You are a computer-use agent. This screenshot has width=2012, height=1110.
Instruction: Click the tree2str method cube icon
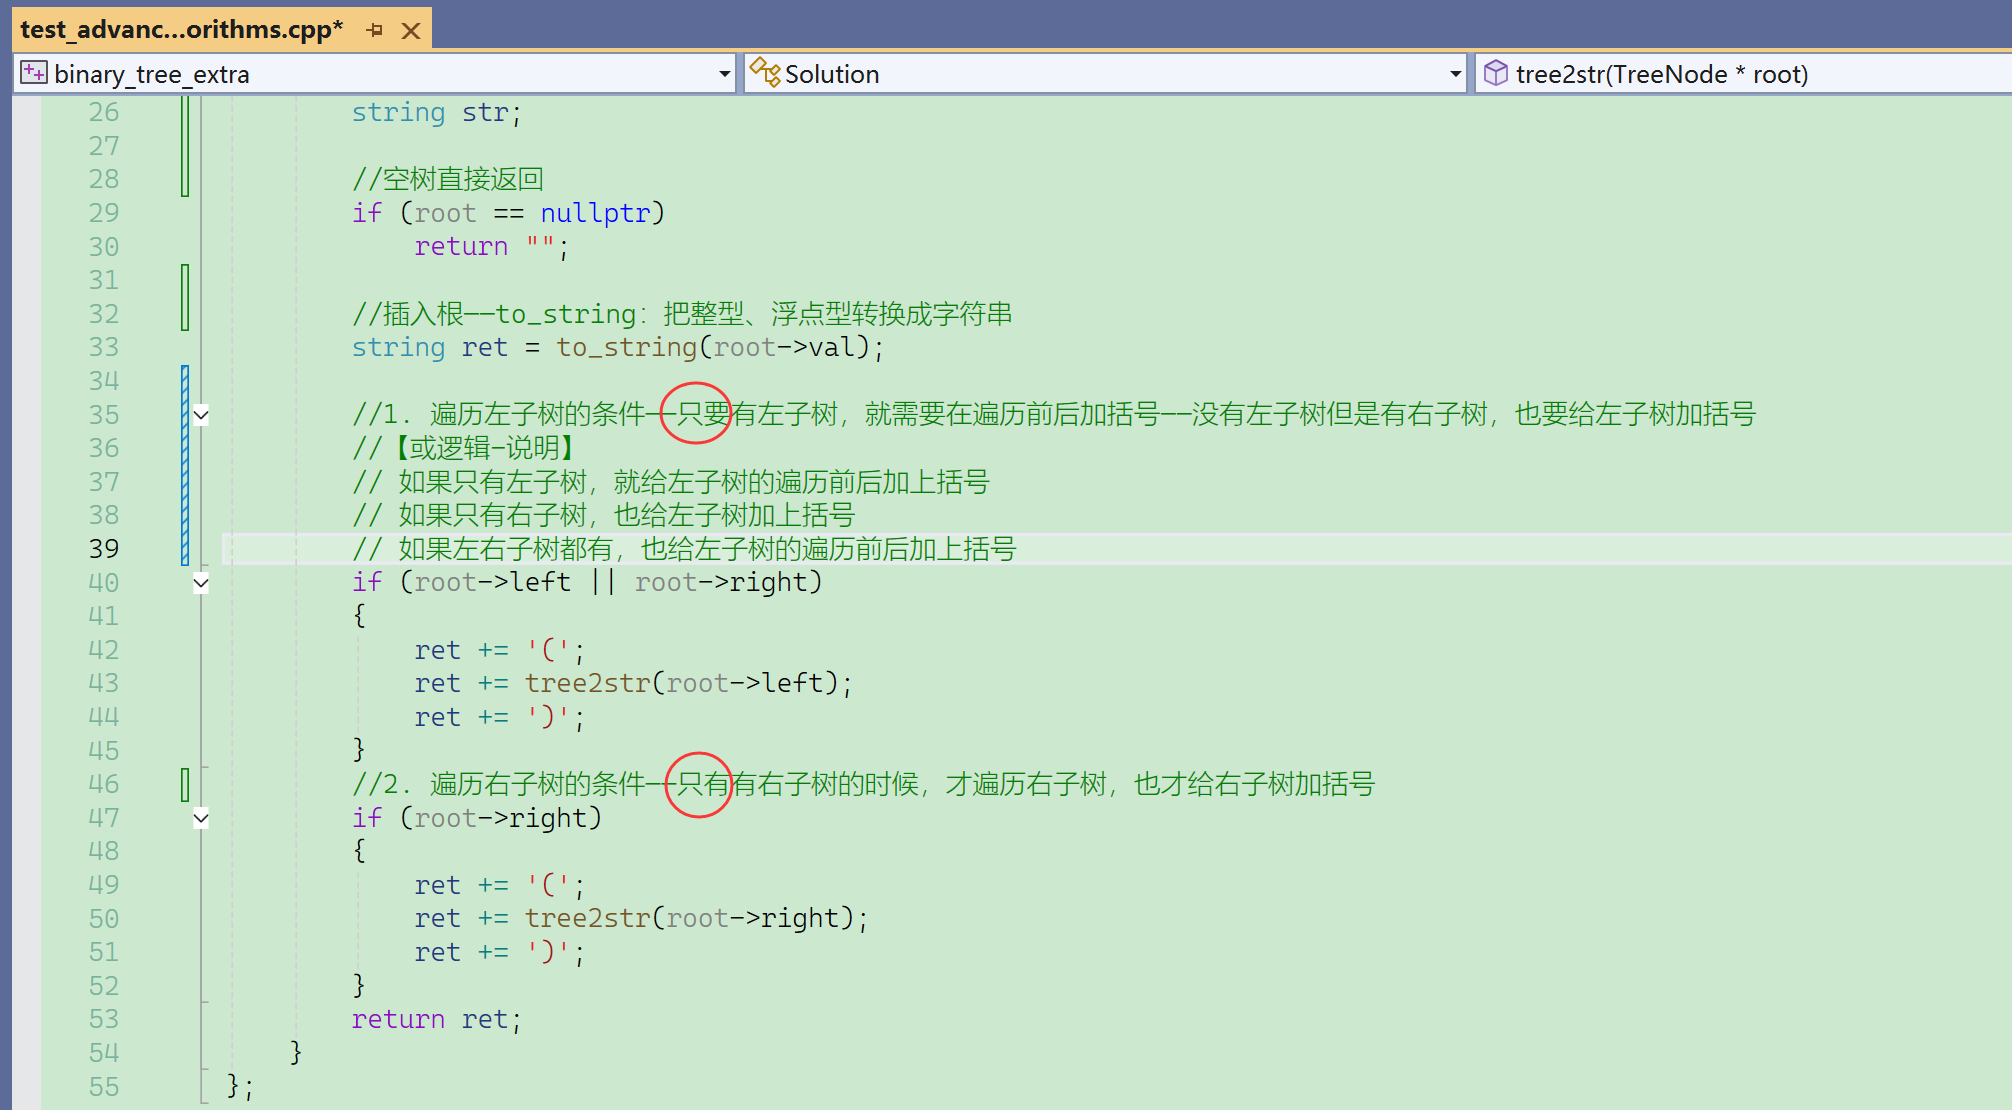[x=1495, y=73]
